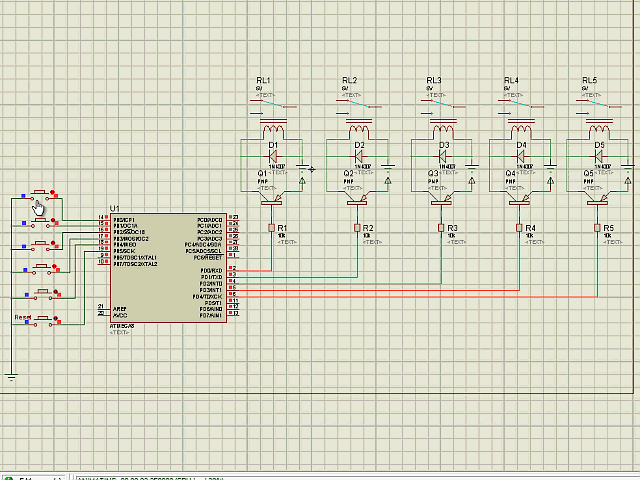The height and width of the screenshot is (480, 640).
Task: Select the Q1 PNP transistor
Action: pyautogui.click(x=273, y=199)
